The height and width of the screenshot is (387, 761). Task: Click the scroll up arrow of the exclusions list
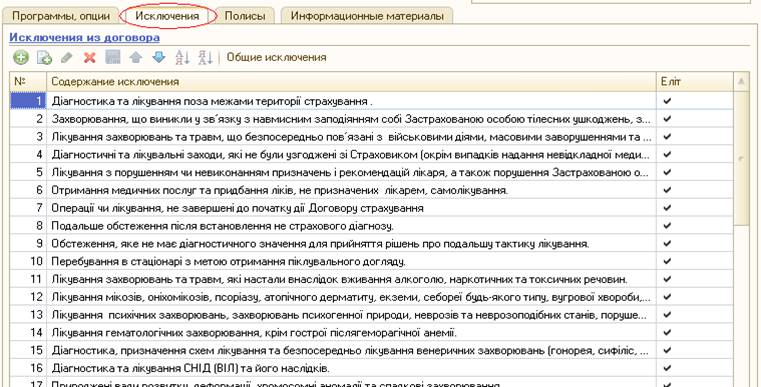click(741, 82)
